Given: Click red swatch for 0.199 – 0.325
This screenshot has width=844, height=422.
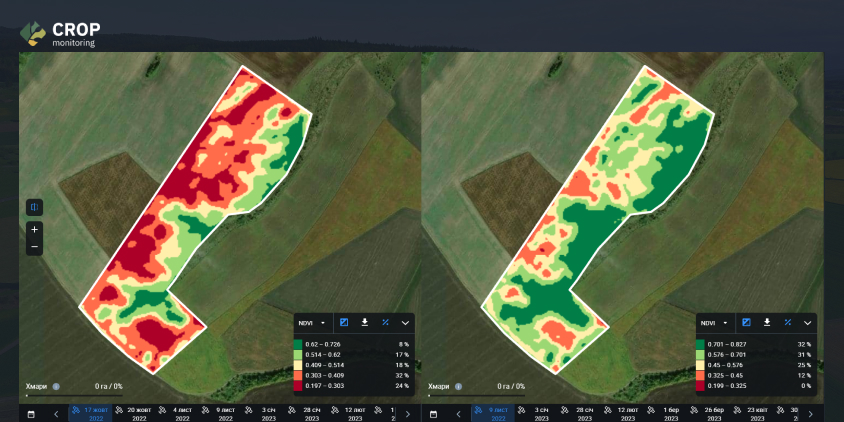Looking at the screenshot, I should pos(700,386).
